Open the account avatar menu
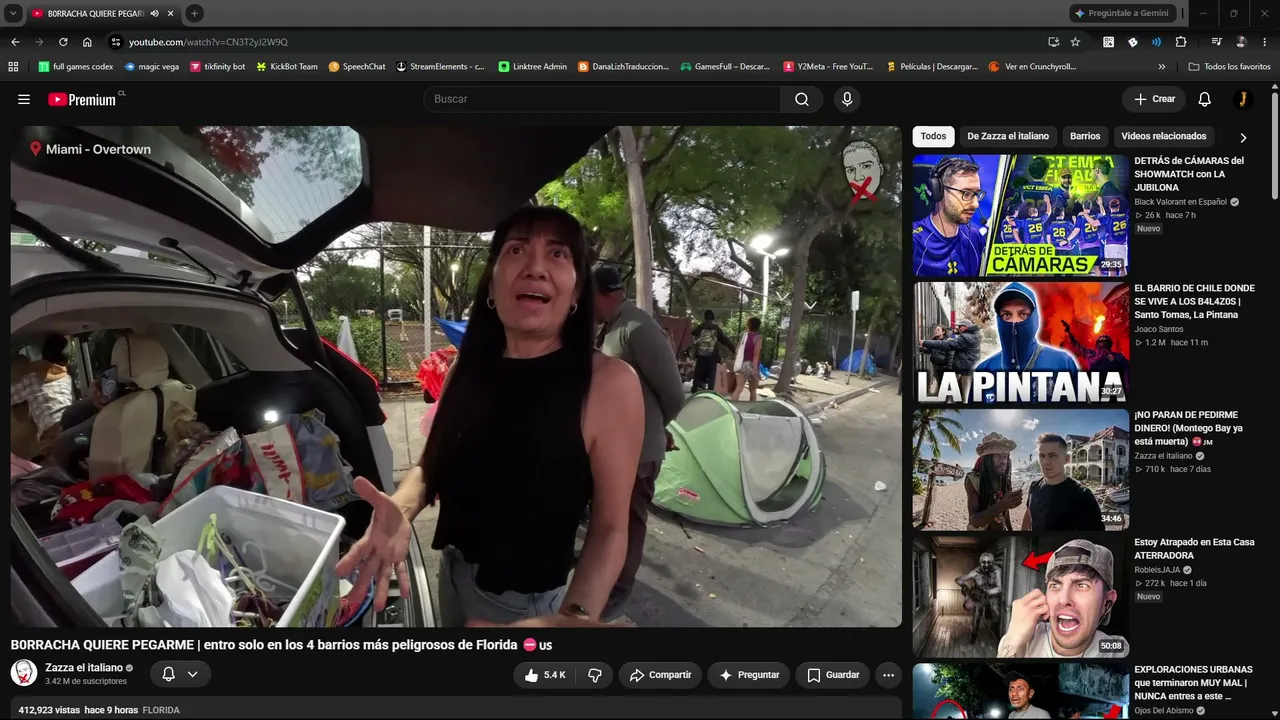 click(1243, 99)
